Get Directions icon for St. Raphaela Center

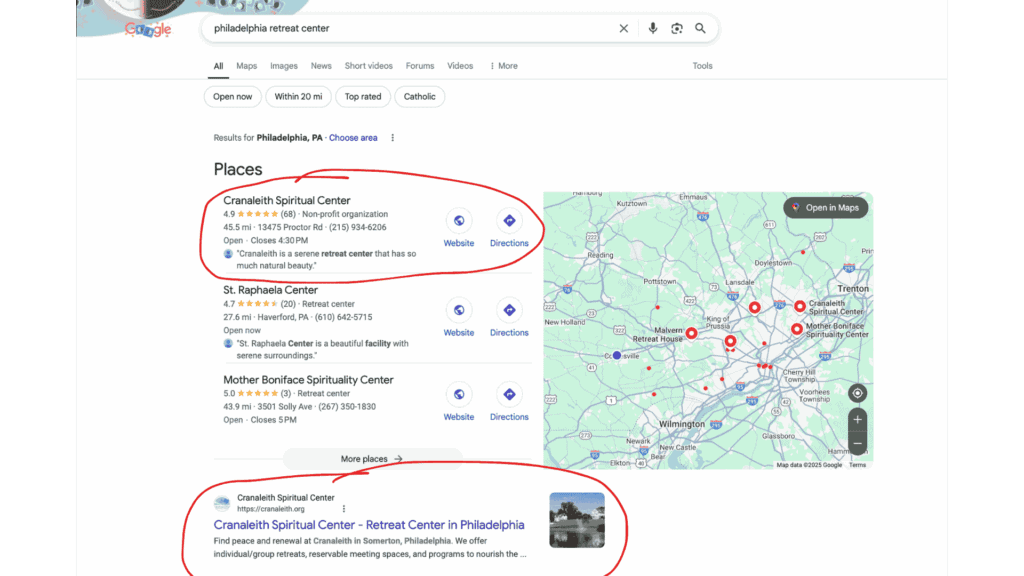pyautogui.click(x=509, y=310)
